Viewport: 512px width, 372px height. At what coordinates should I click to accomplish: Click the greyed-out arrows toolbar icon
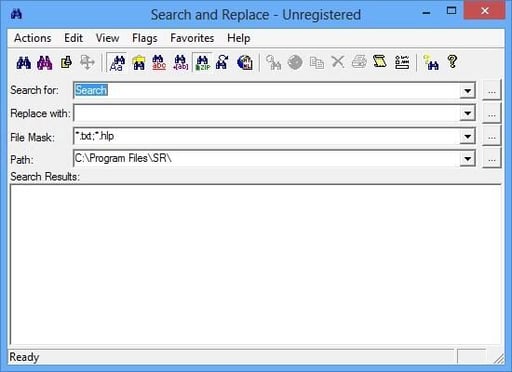pyautogui.click(x=87, y=62)
